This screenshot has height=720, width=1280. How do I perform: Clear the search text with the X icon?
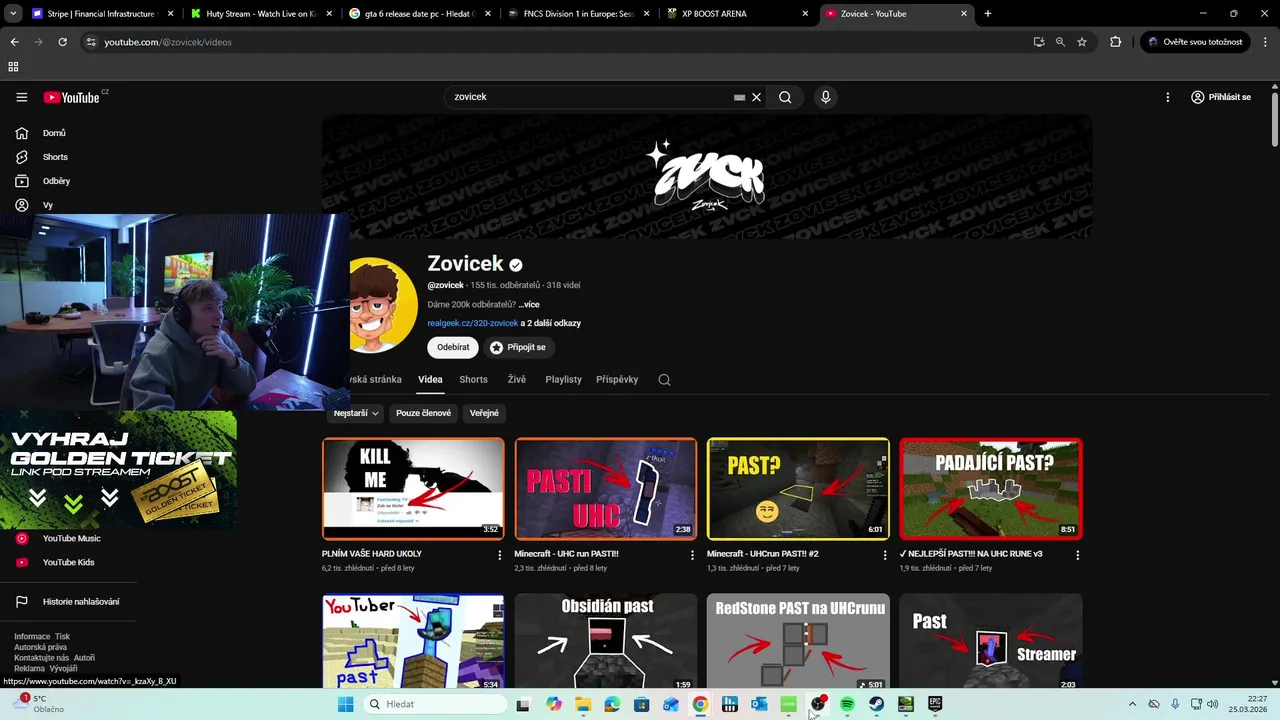pyautogui.click(x=757, y=97)
